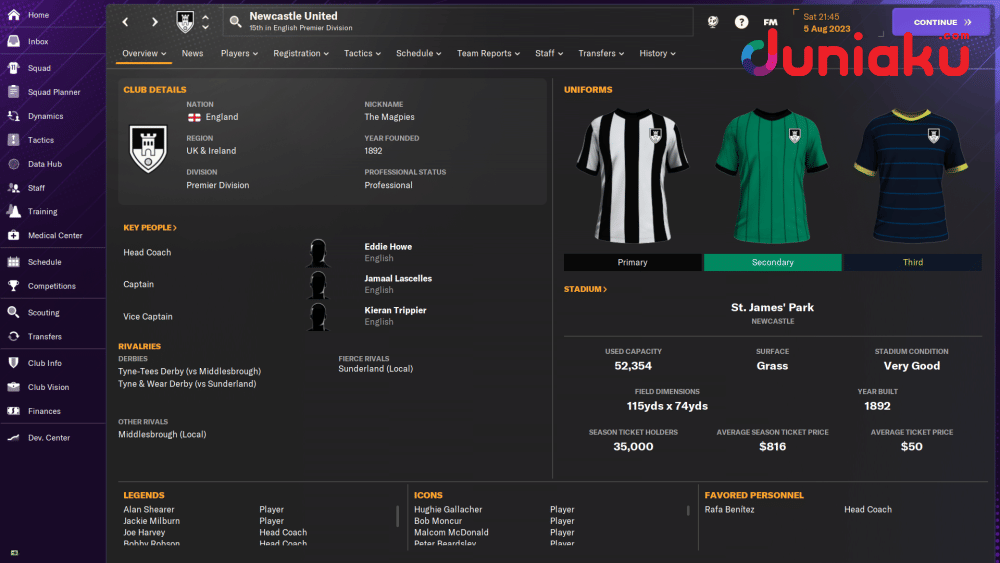Open the Dev. Center icon

[13, 437]
